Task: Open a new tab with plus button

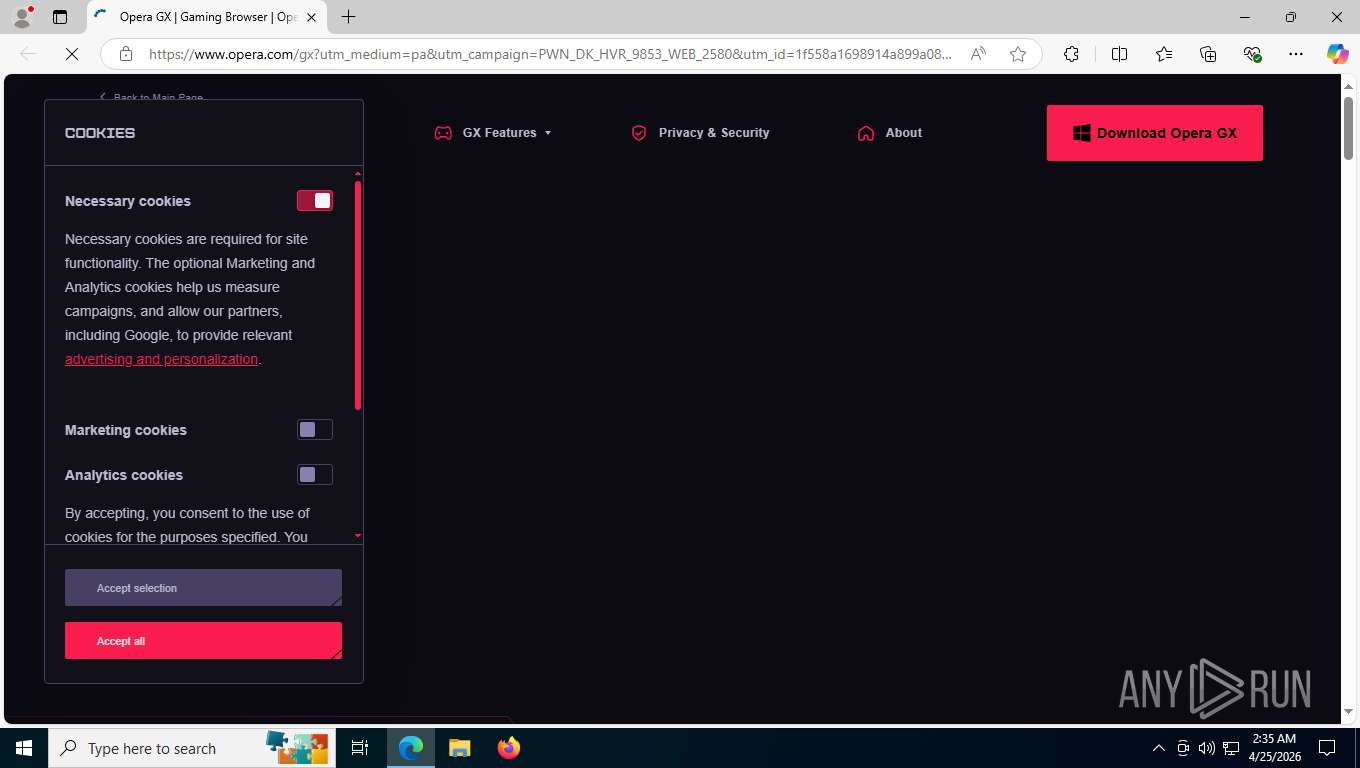Action: [348, 17]
